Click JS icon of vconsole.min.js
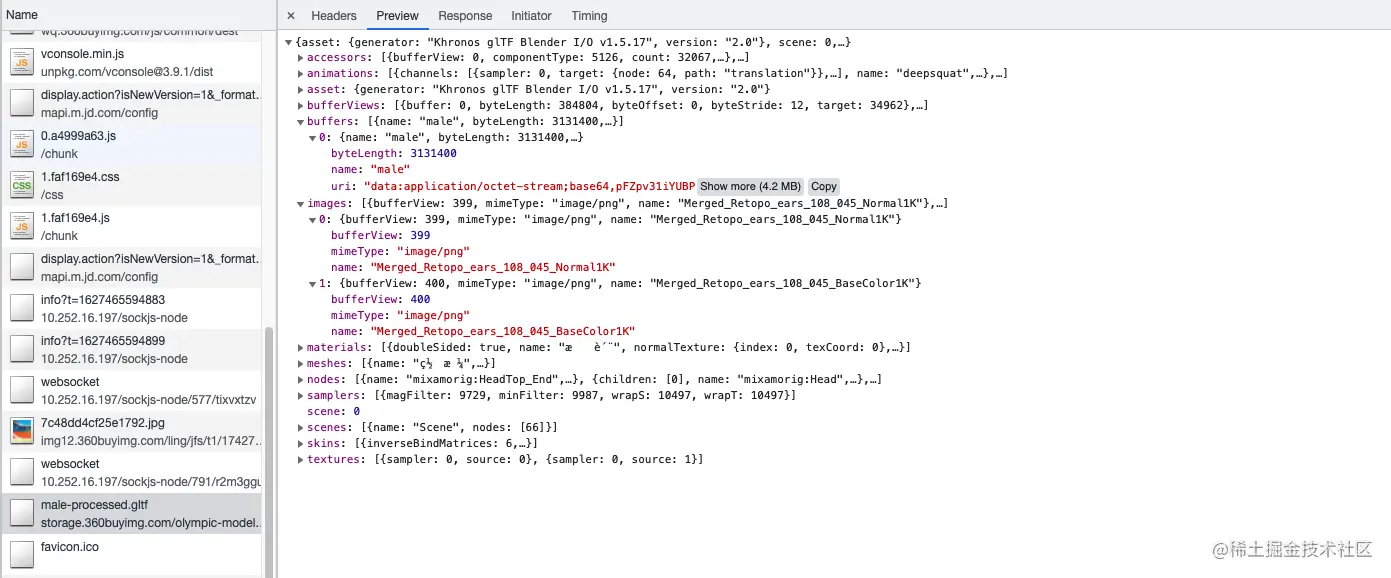This screenshot has width=1391, height=578. tap(21, 62)
